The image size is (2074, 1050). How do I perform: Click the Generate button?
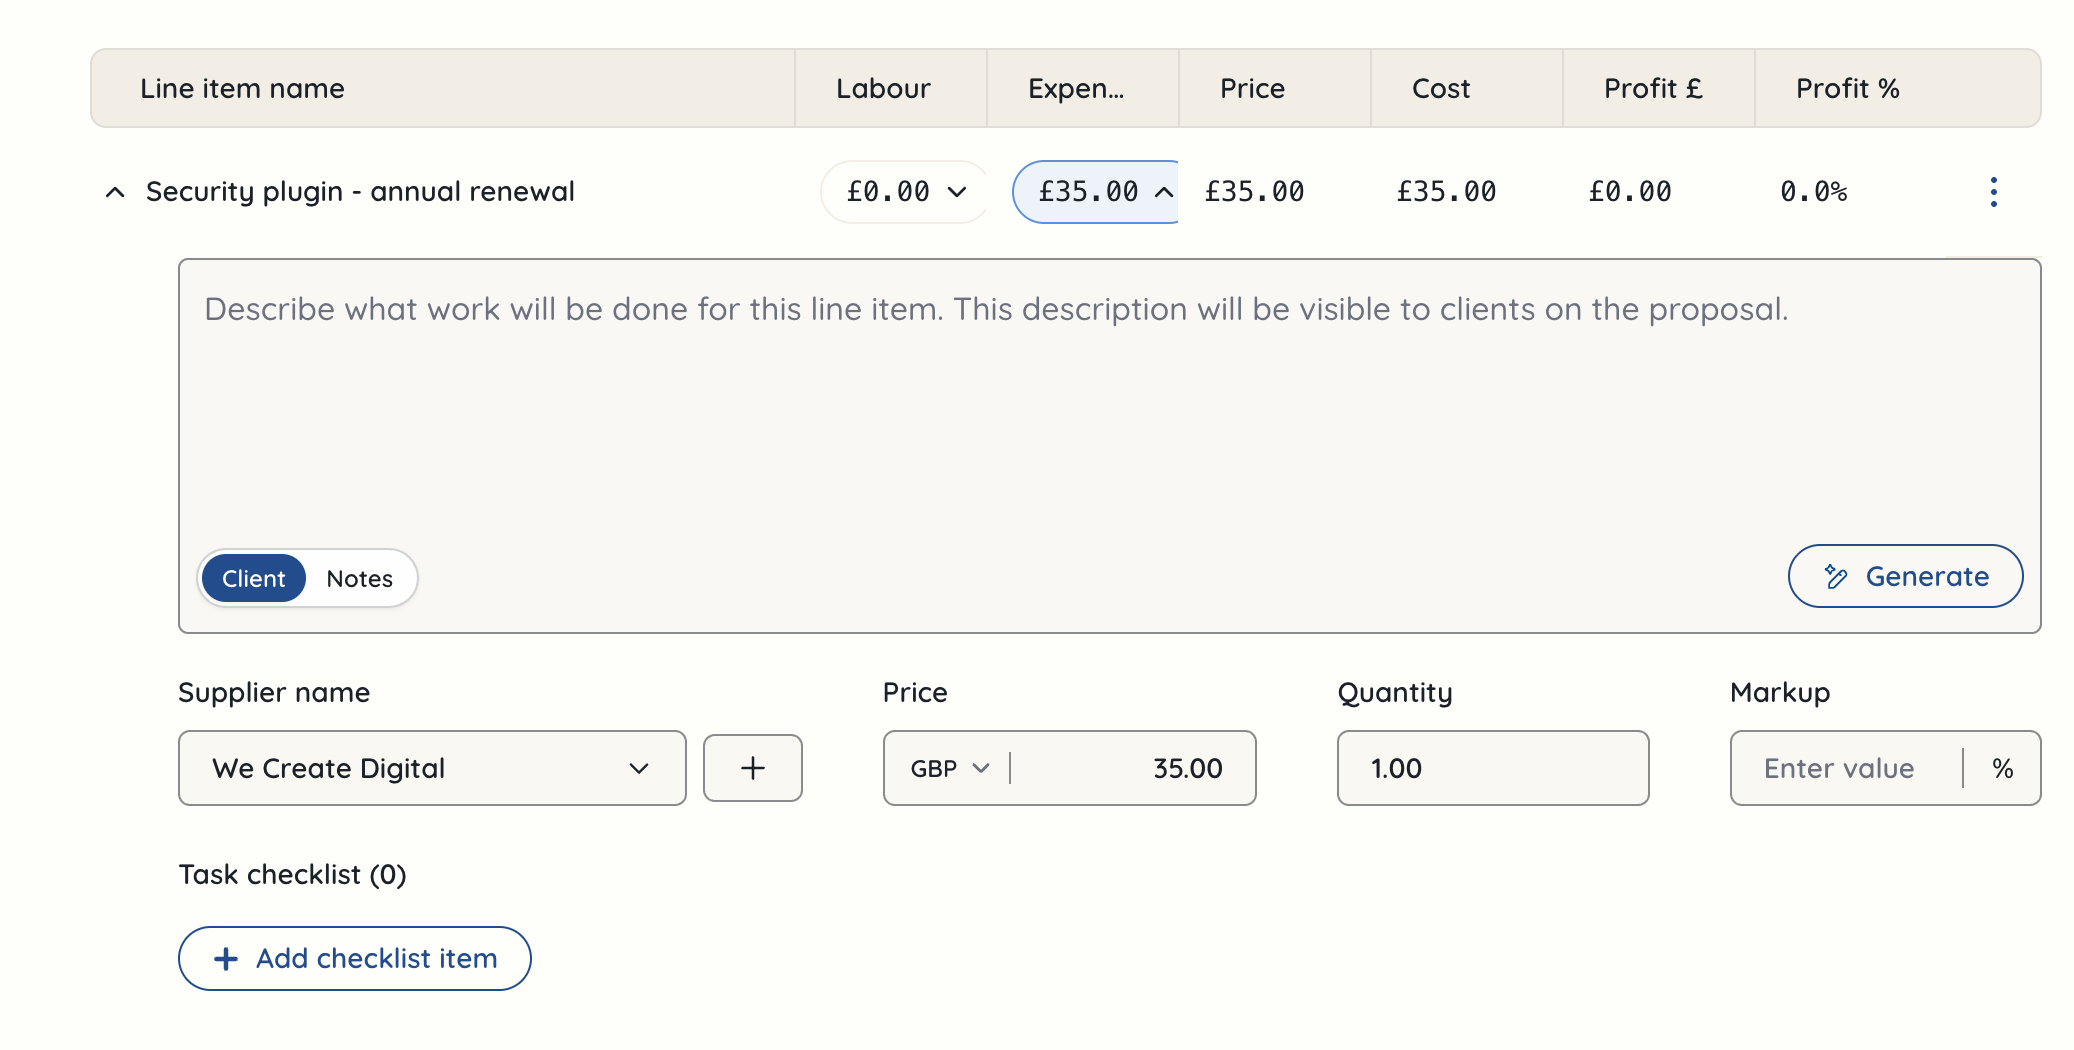click(1905, 576)
